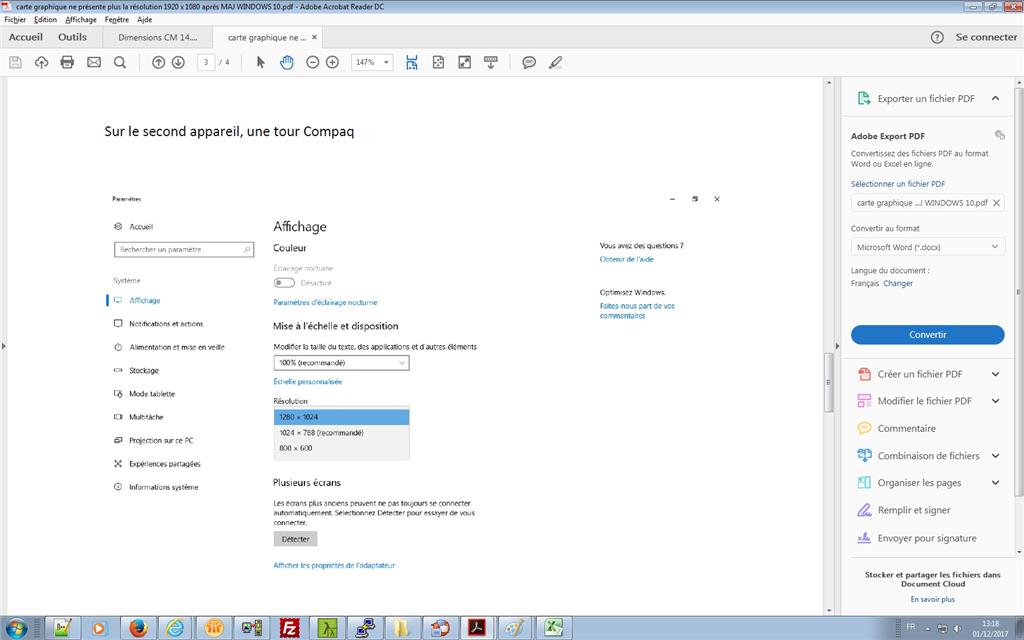Click Sélectionner un fichier PDF link
This screenshot has height=640, width=1024.
pyautogui.click(x=898, y=184)
